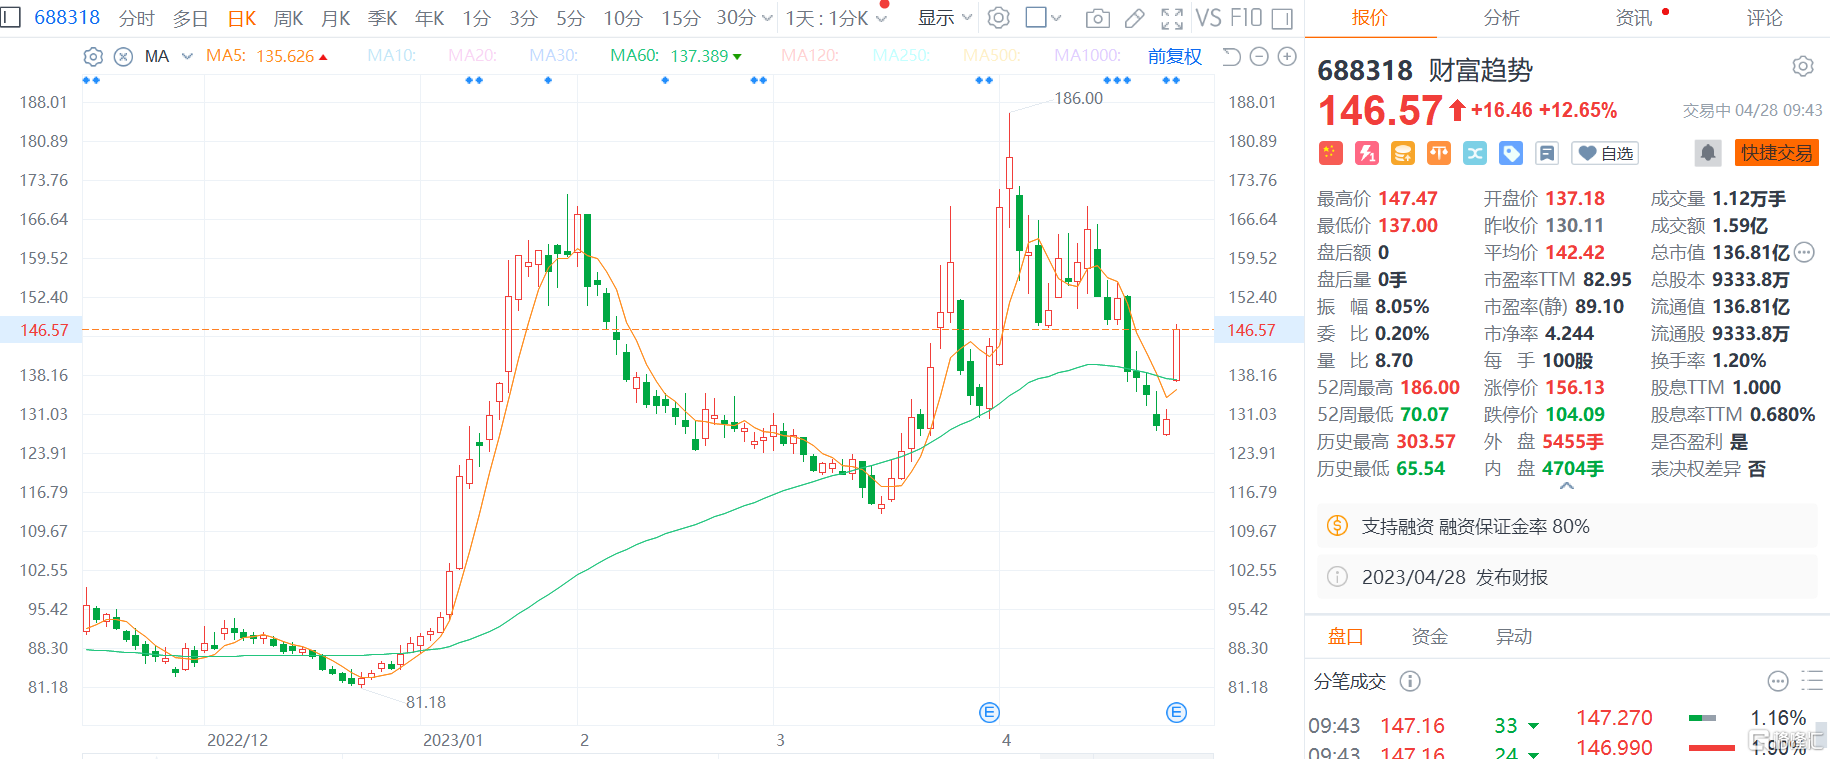The image size is (1831, 759).
Task: Toggle the right side panel icon
Action: point(1282,18)
